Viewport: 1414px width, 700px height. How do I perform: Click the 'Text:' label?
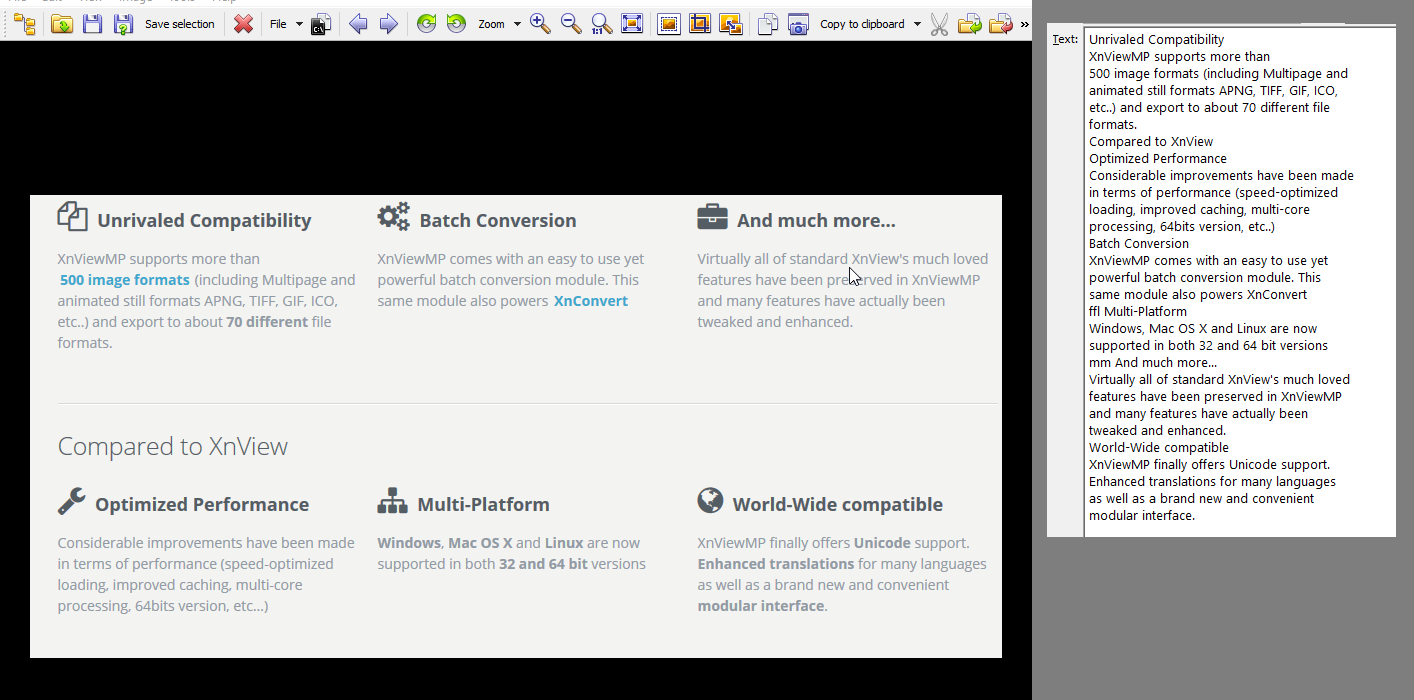[x=1065, y=39]
